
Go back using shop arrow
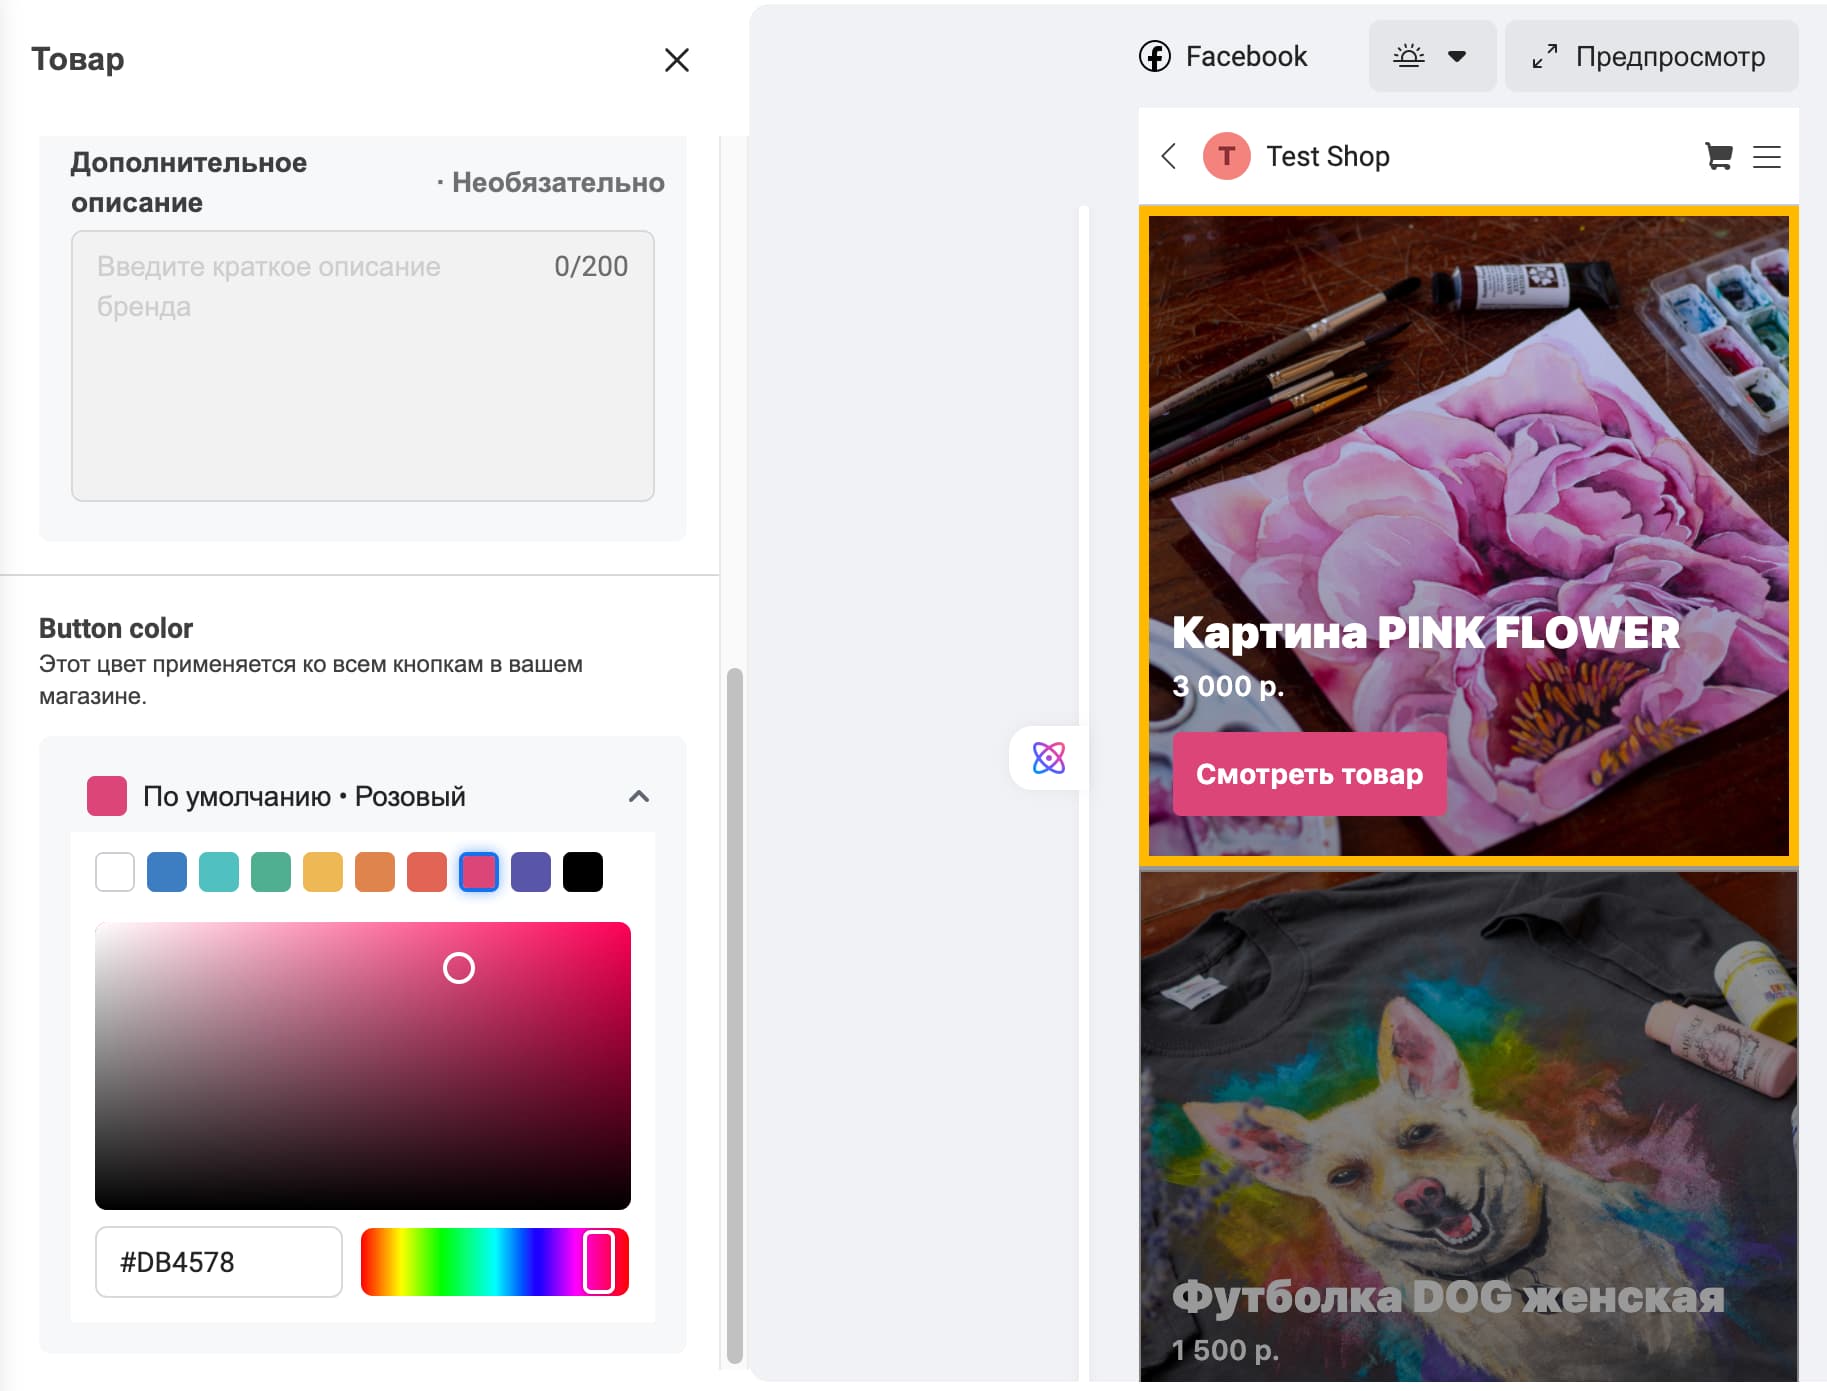[x=1169, y=156]
